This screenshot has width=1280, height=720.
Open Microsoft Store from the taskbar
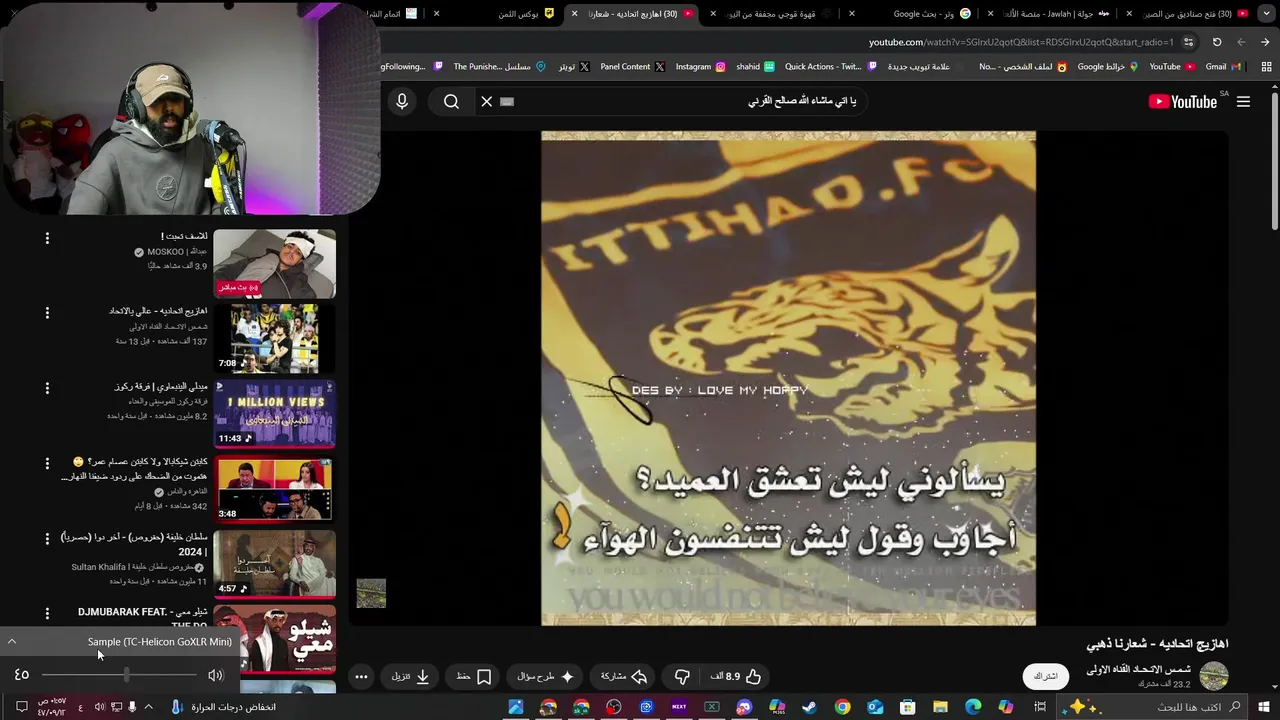click(908, 707)
